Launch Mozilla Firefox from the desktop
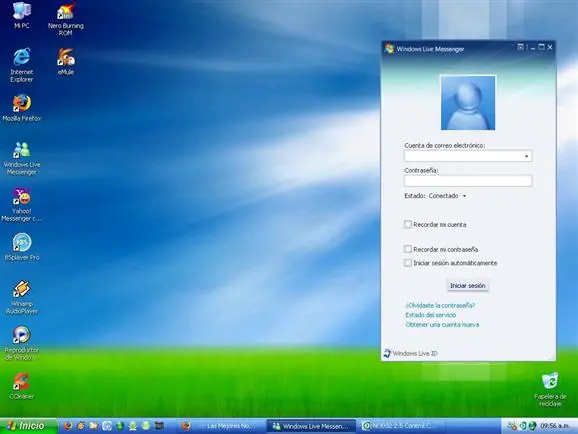Screen dimensions: 578x434 pos(22,108)
